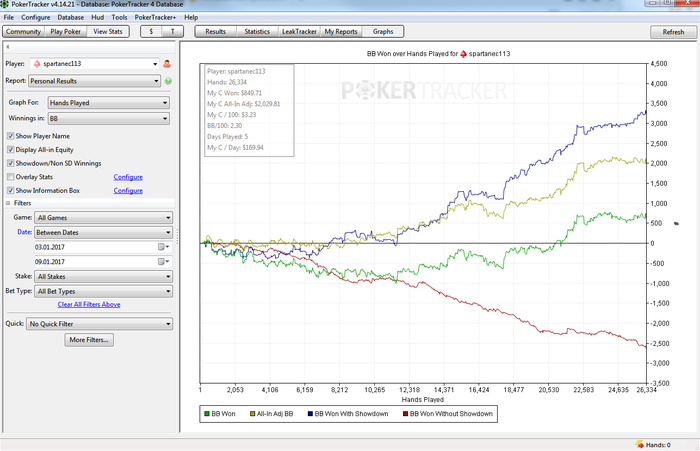This screenshot has width=700, height=451.
Task: Switch to the Results tab
Action: (x=216, y=32)
